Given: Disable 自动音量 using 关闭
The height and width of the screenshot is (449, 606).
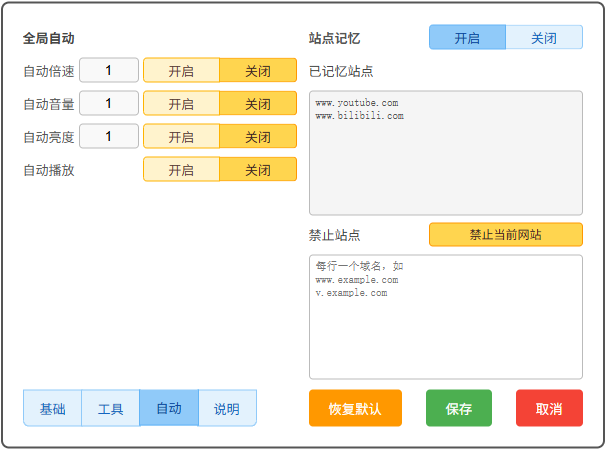Looking at the screenshot, I should (x=258, y=103).
